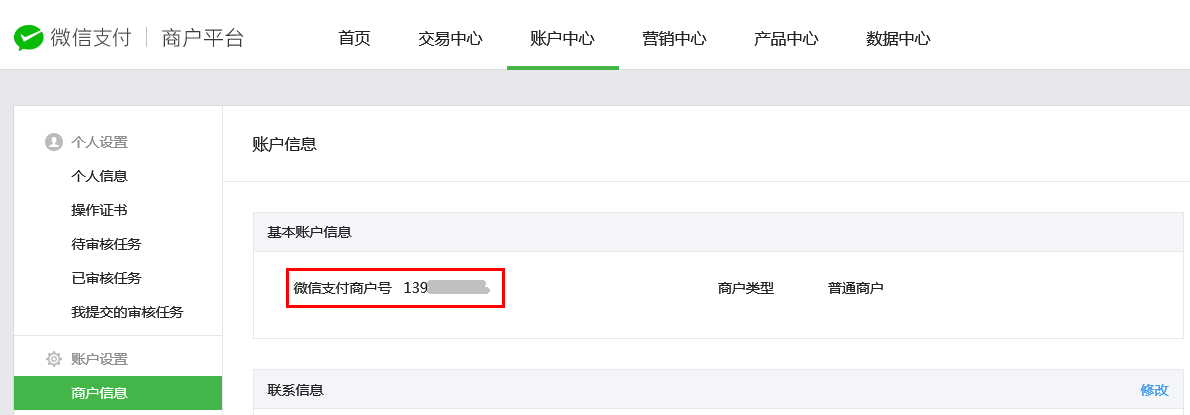Open 待审核任务 in the sidebar
1190x415 pixels.
106,244
